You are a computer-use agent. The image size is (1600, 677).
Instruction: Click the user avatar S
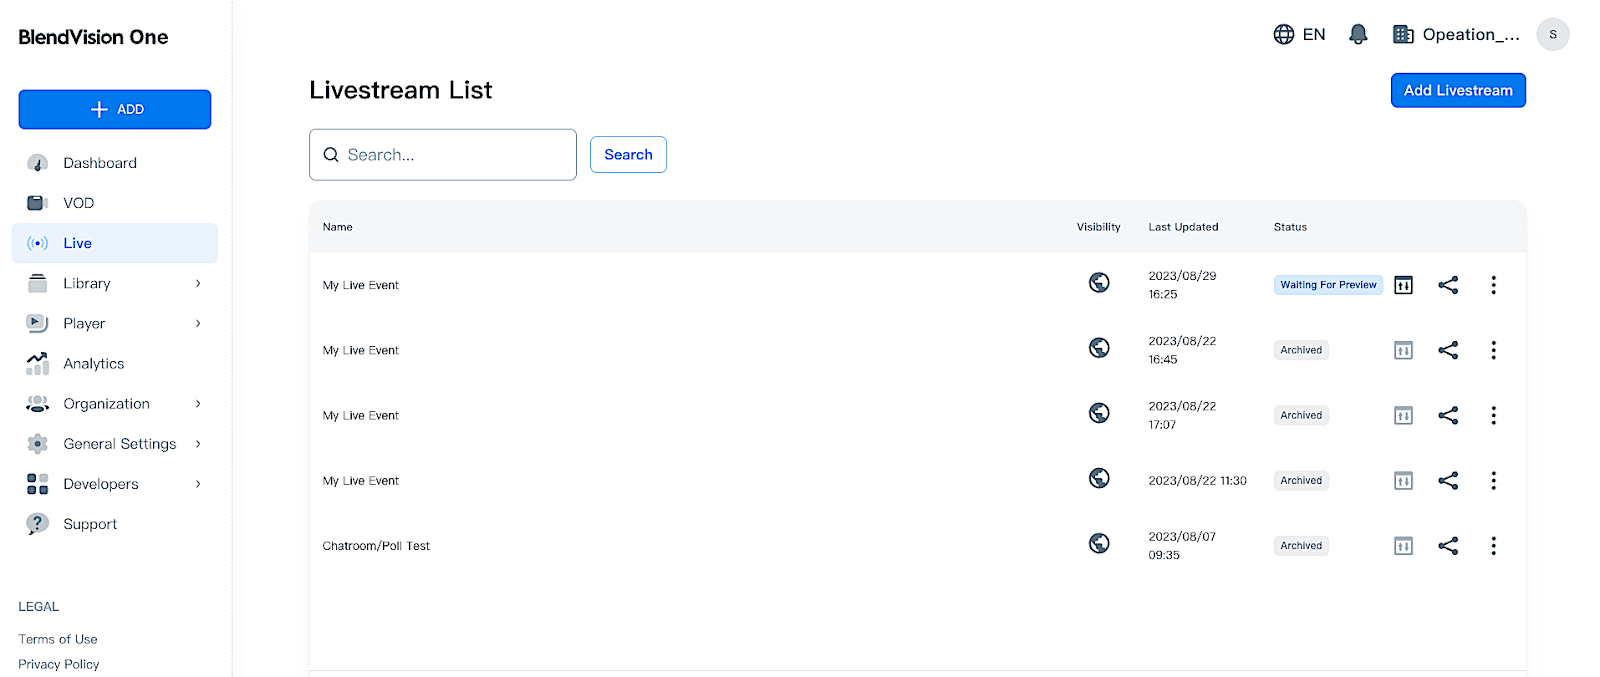1552,34
